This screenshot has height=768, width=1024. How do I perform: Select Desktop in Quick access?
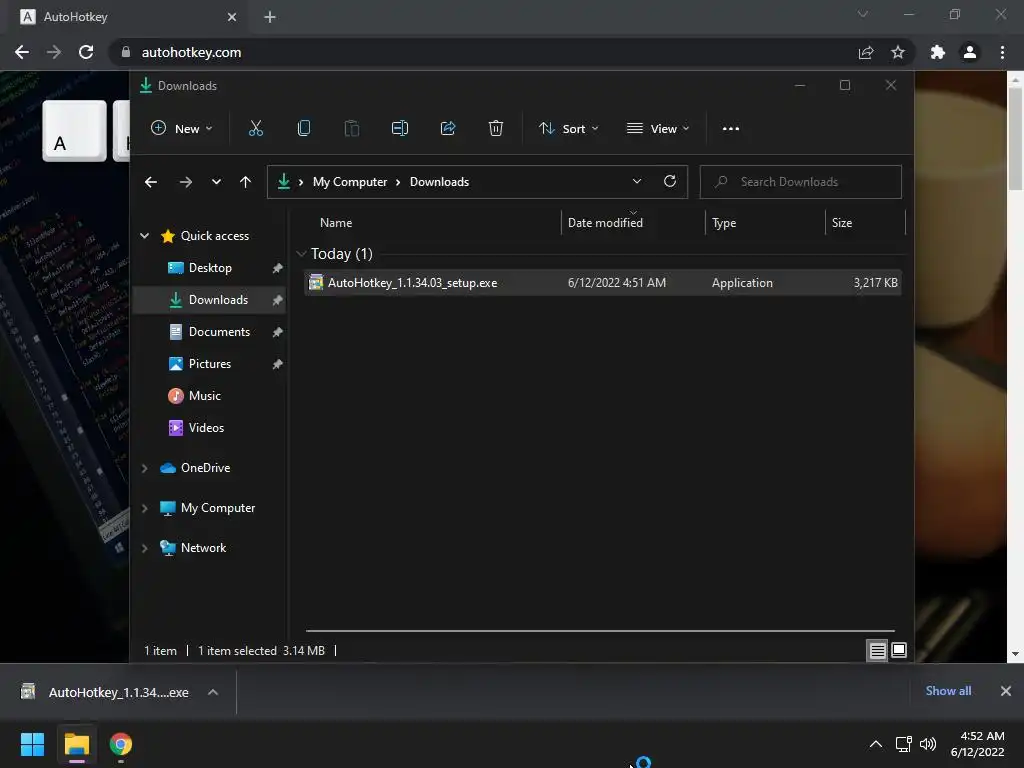tap(210, 268)
